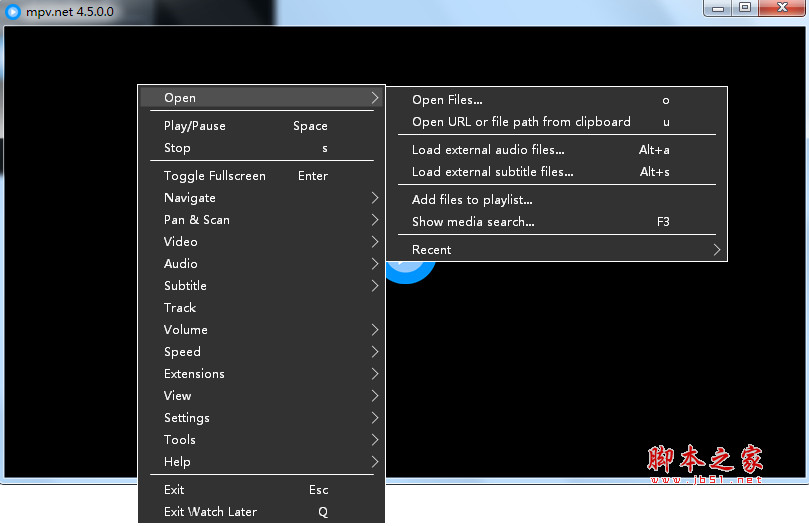Expand the Tools submenu
The image size is (809, 526).
pyautogui.click(x=262, y=440)
